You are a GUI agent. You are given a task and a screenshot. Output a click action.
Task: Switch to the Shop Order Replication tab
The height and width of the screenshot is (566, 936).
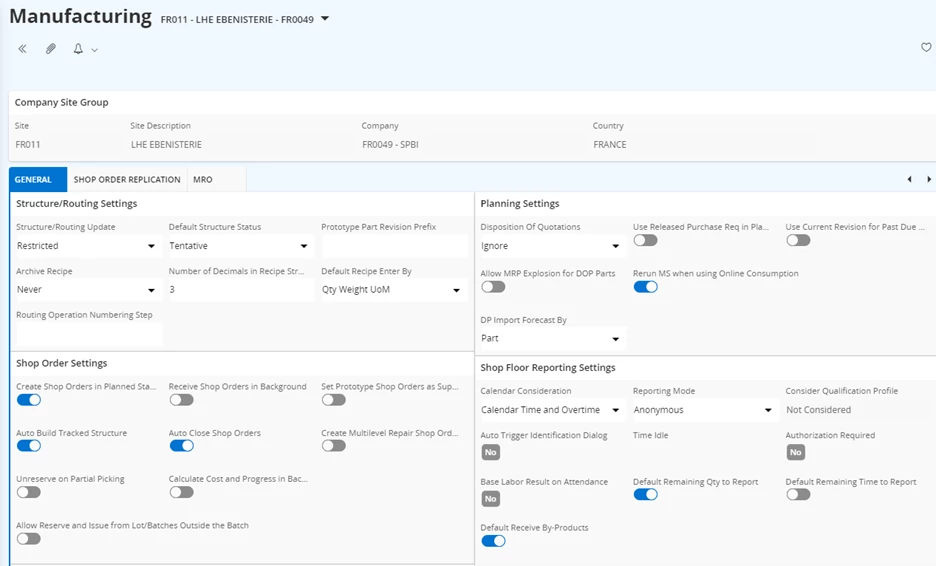(x=127, y=180)
